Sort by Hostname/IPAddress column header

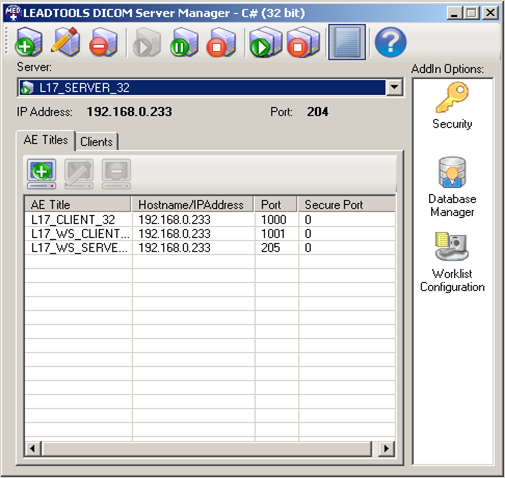click(x=193, y=204)
